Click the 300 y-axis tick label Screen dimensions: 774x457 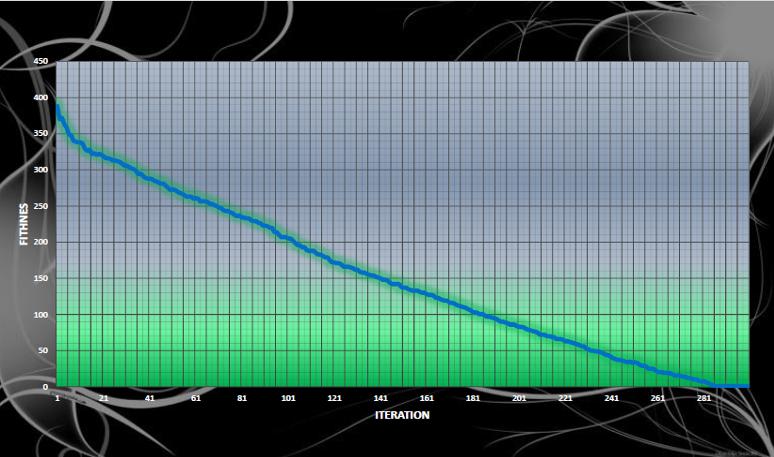coord(41,170)
